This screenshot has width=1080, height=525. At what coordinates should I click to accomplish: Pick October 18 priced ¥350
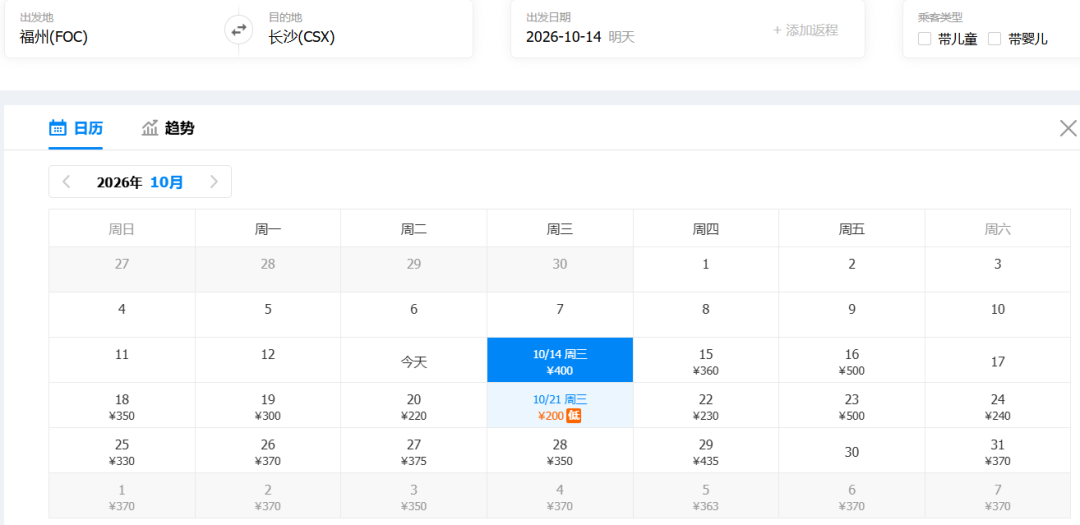click(122, 405)
